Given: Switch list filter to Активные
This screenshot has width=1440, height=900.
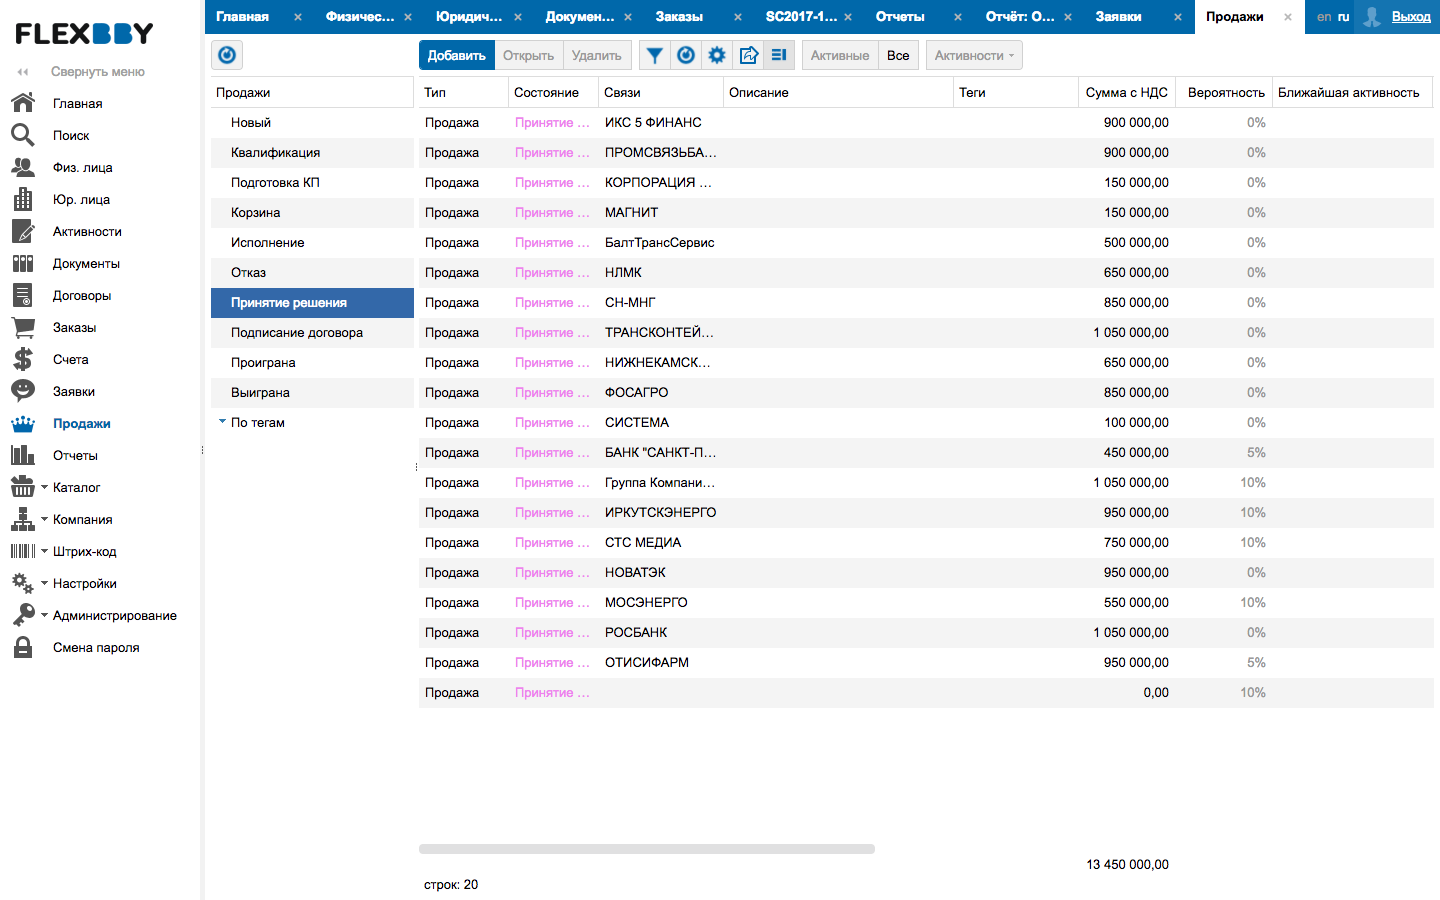Looking at the screenshot, I should coord(839,56).
